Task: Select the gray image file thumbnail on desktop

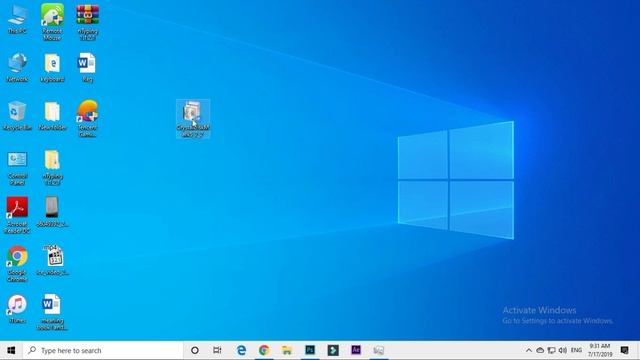Action: (52, 212)
